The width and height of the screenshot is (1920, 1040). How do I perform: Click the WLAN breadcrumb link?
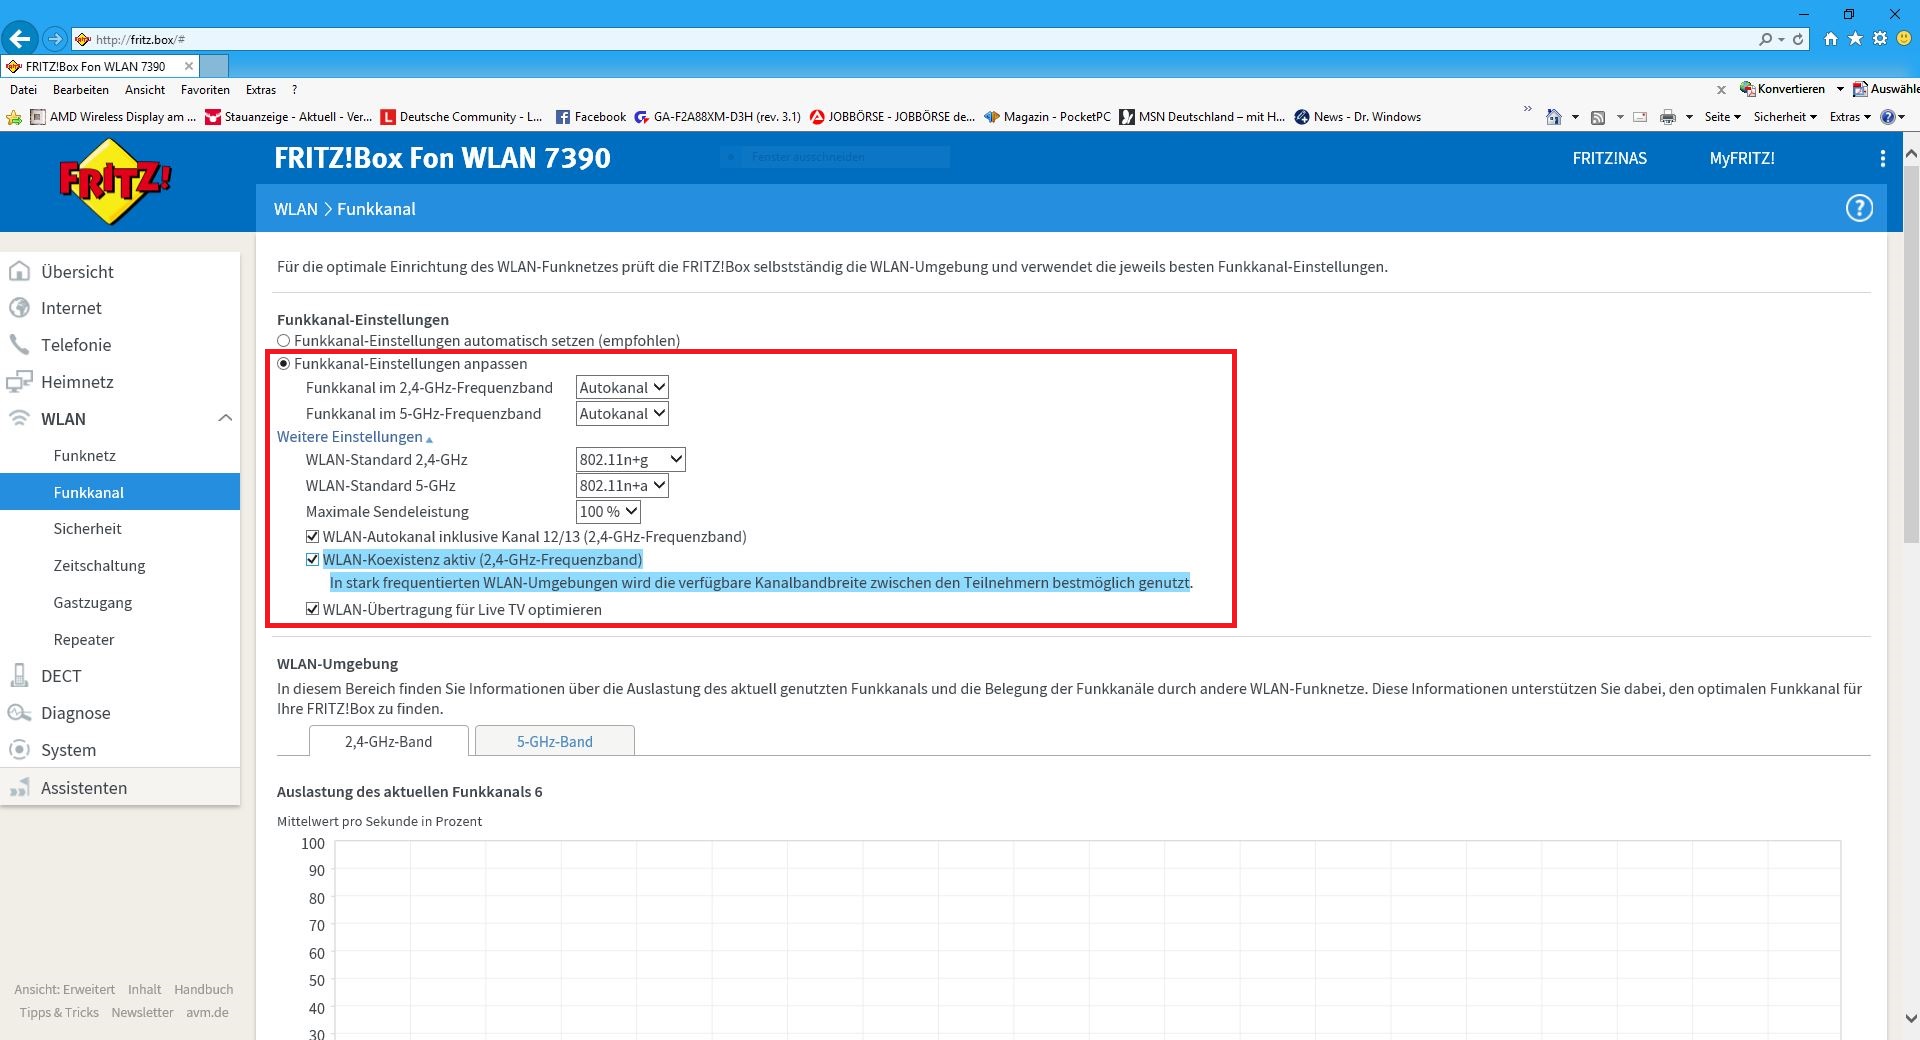point(295,209)
